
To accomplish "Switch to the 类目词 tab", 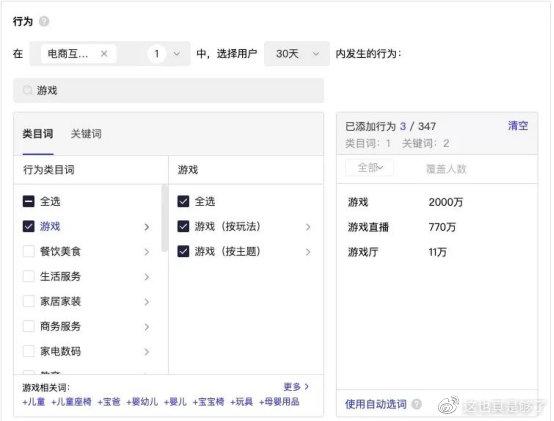I will 38,134.
